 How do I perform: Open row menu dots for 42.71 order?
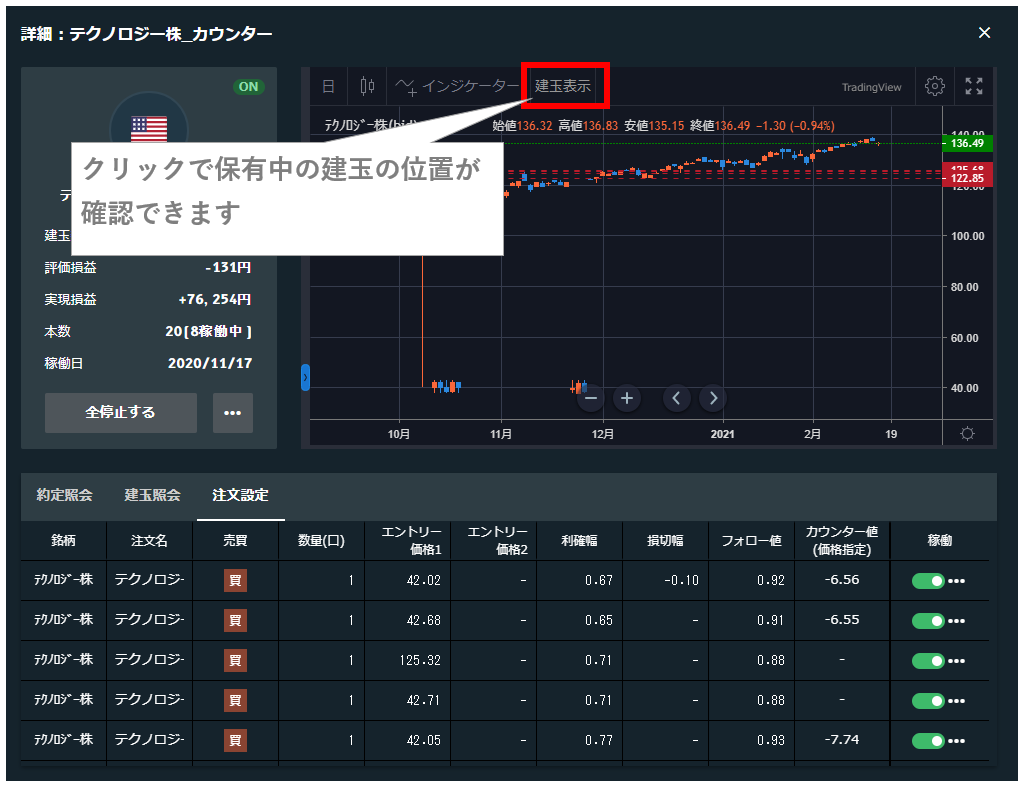956,700
